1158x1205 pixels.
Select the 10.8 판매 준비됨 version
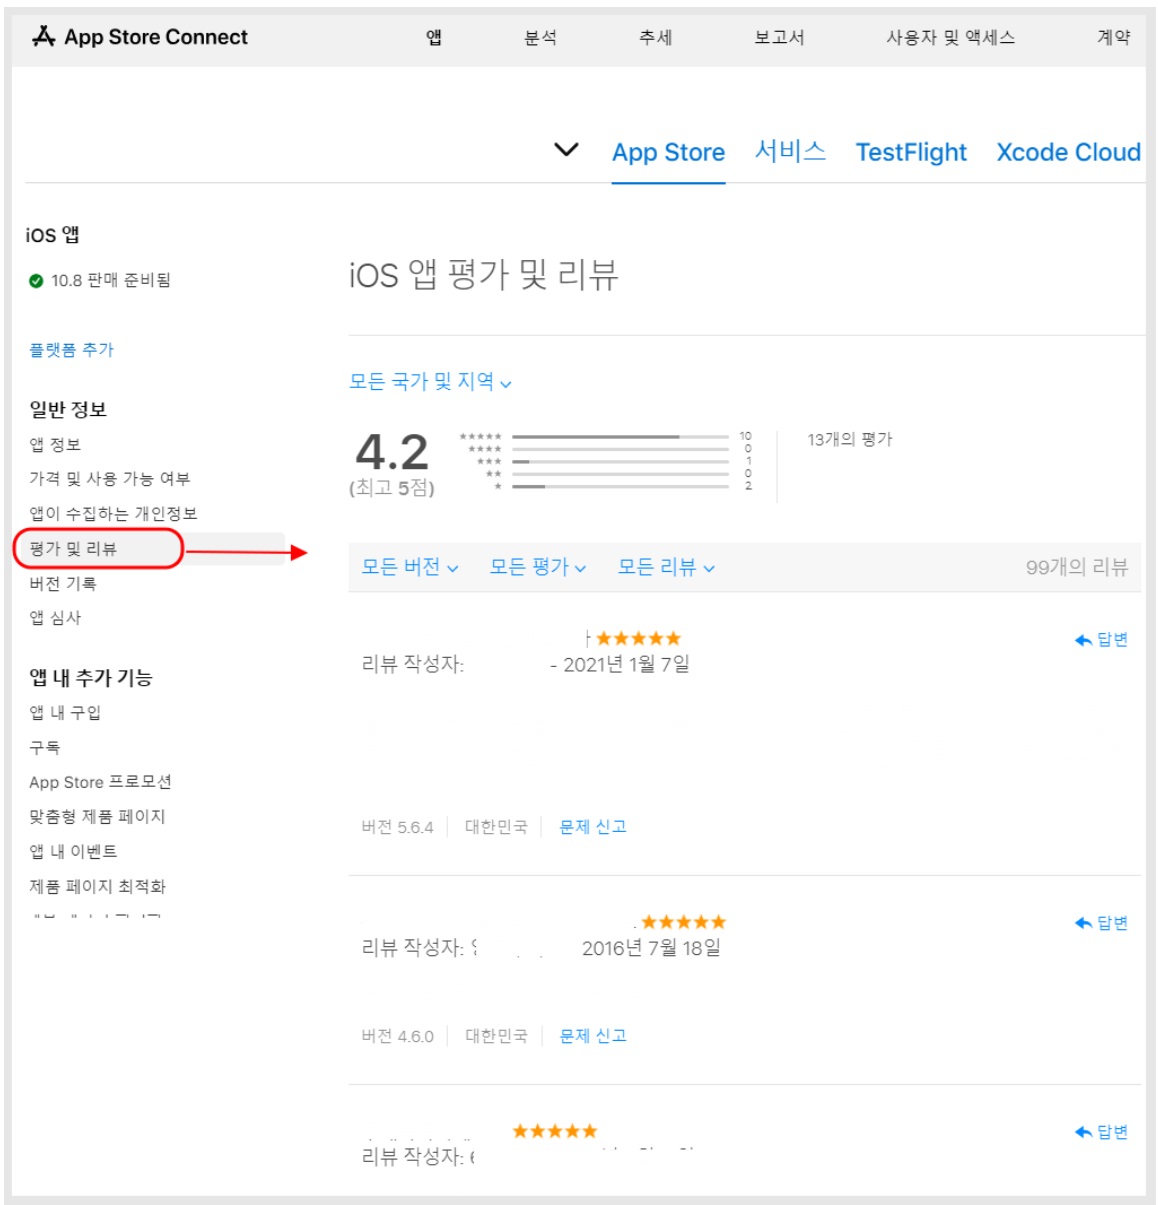tap(111, 280)
